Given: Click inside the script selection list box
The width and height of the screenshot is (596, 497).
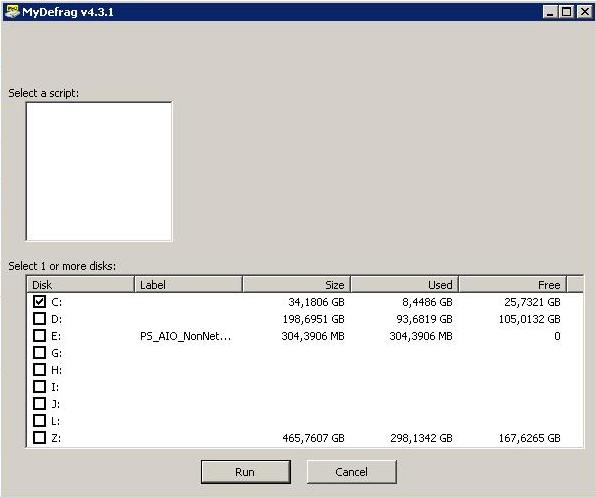Looking at the screenshot, I should [99, 171].
